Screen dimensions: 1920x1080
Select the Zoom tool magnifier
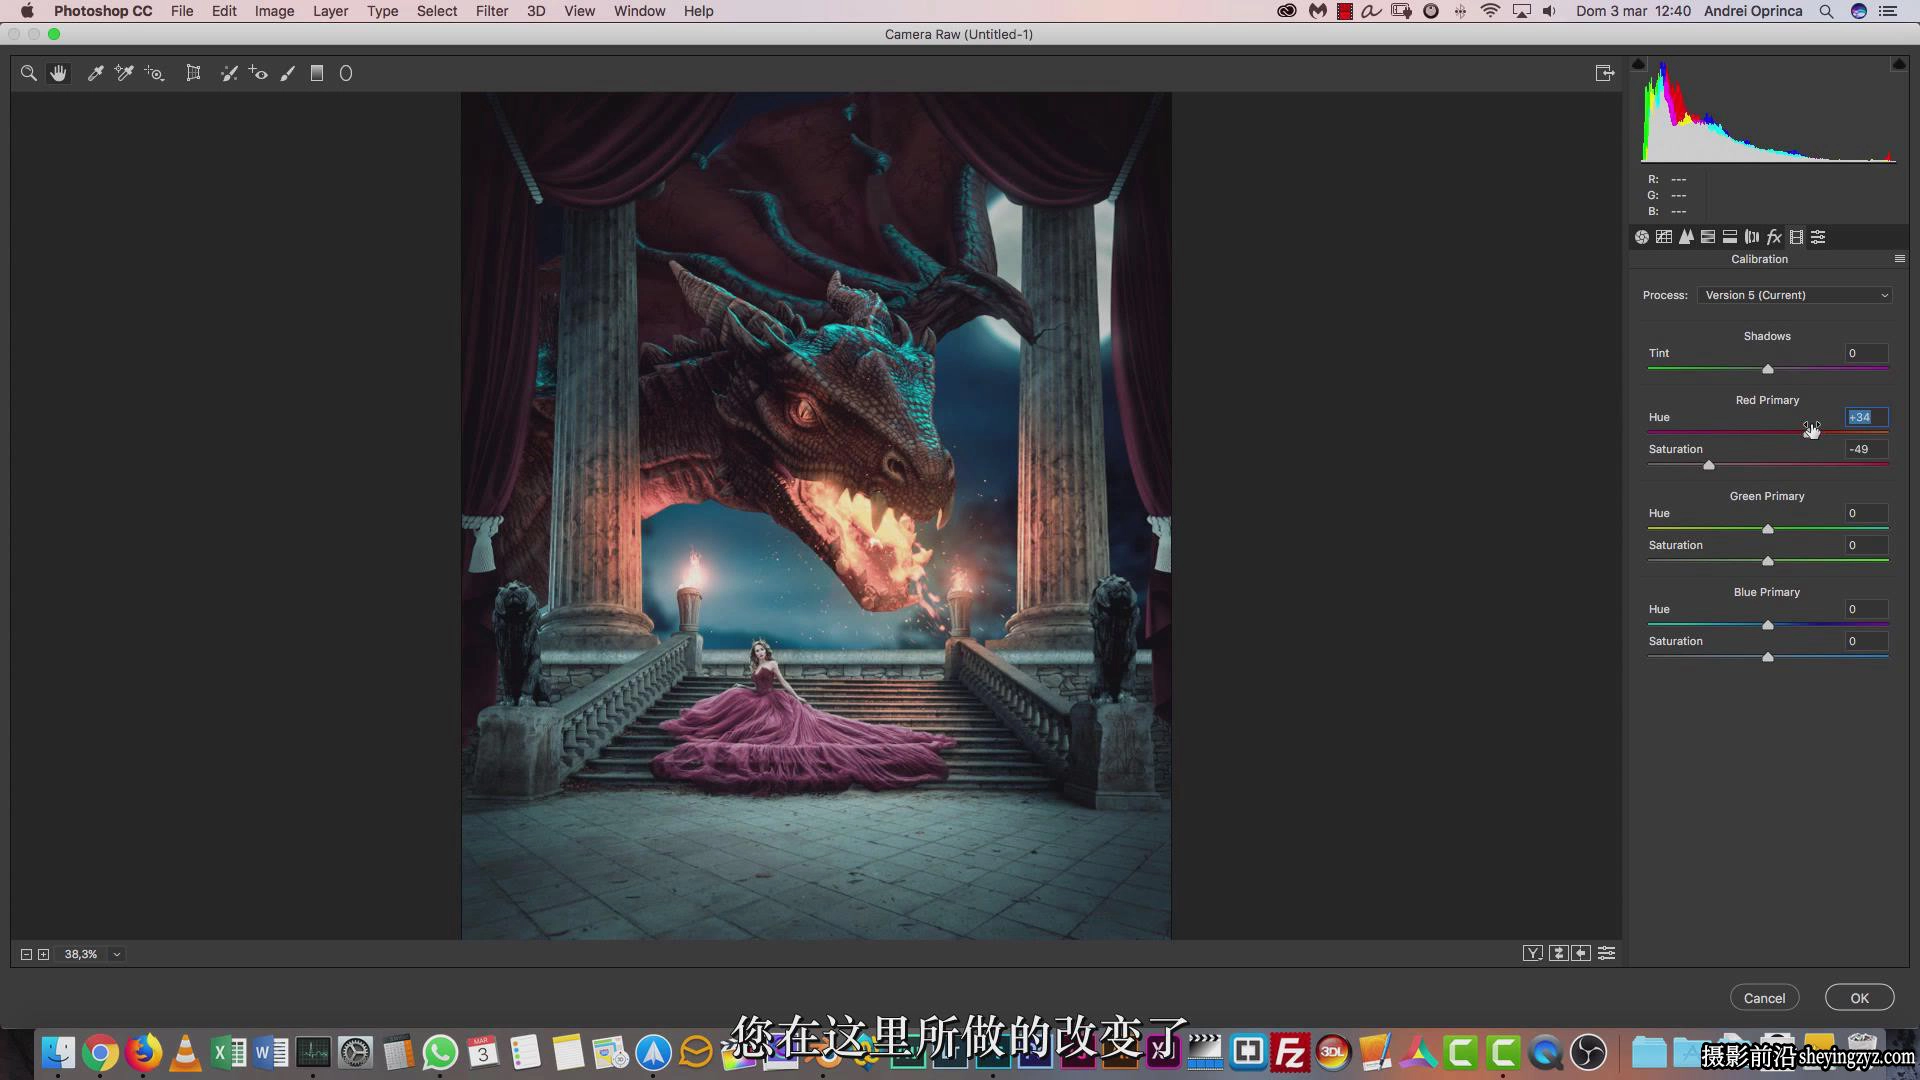click(29, 73)
